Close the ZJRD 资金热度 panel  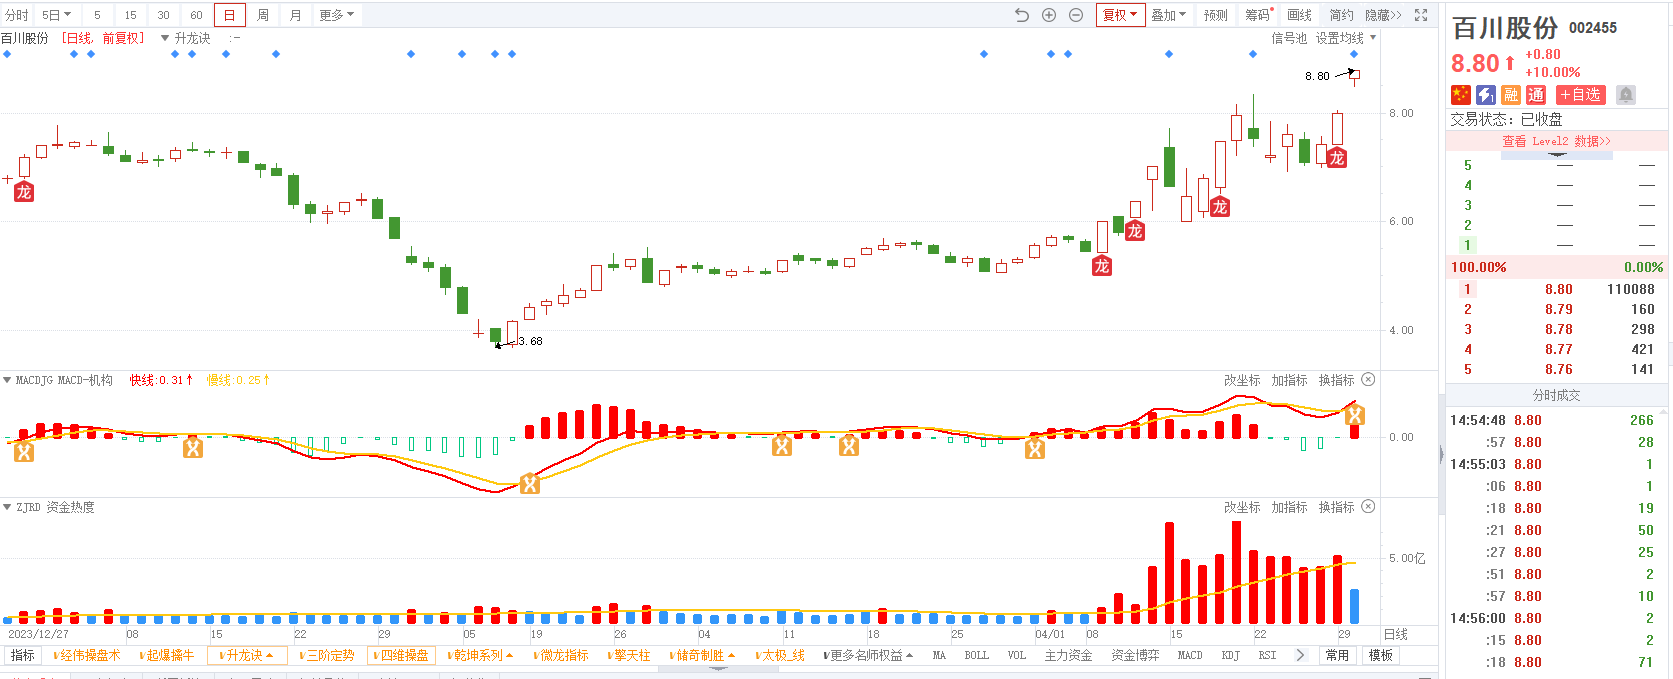pos(1368,507)
